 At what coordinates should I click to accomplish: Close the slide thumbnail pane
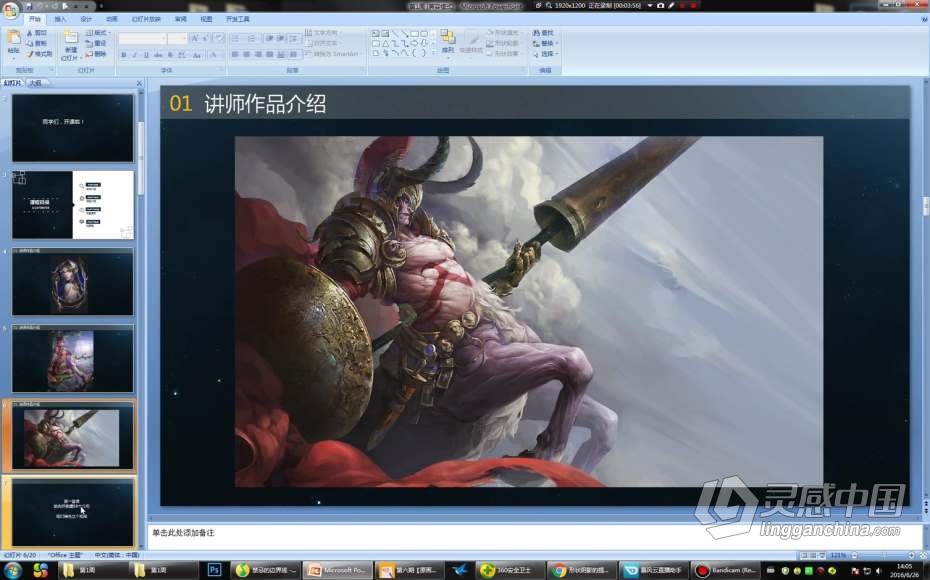pos(139,83)
